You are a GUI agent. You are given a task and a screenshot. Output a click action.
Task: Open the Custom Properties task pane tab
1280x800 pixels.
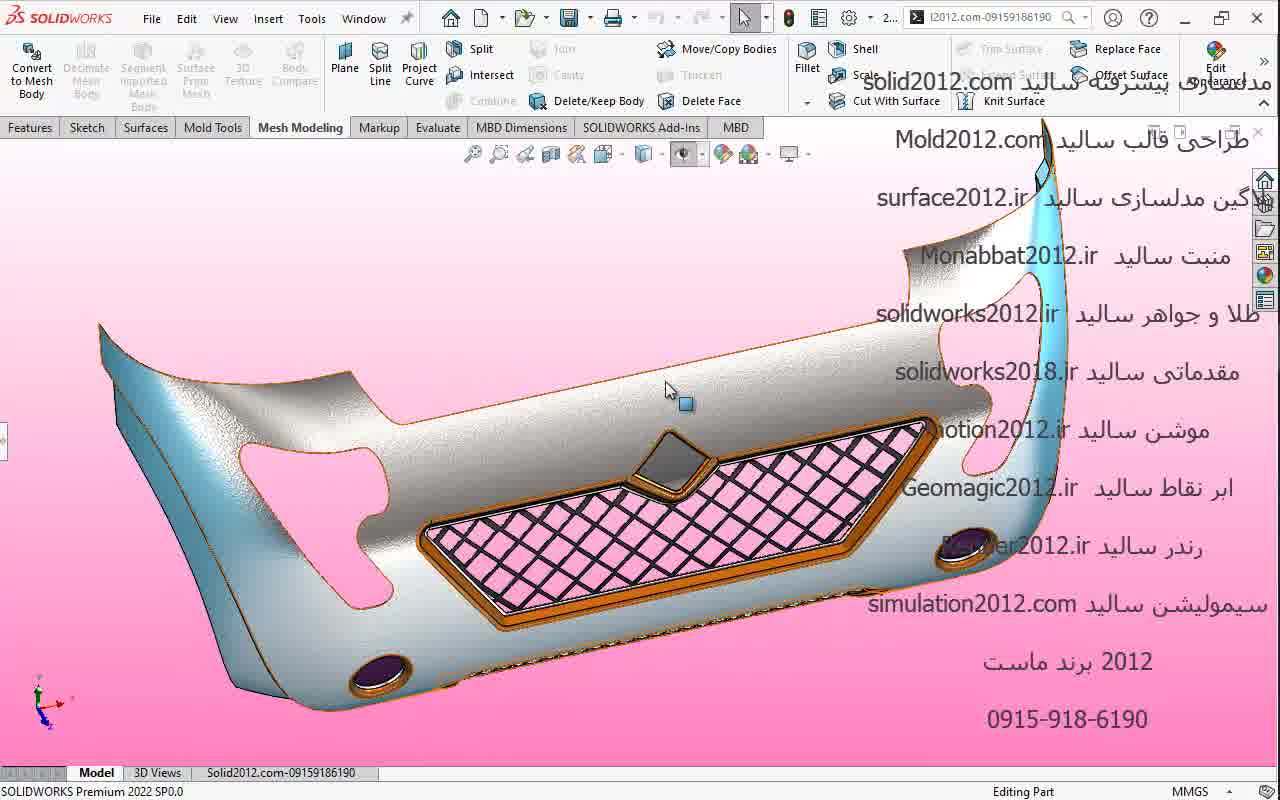[x=1265, y=300]
